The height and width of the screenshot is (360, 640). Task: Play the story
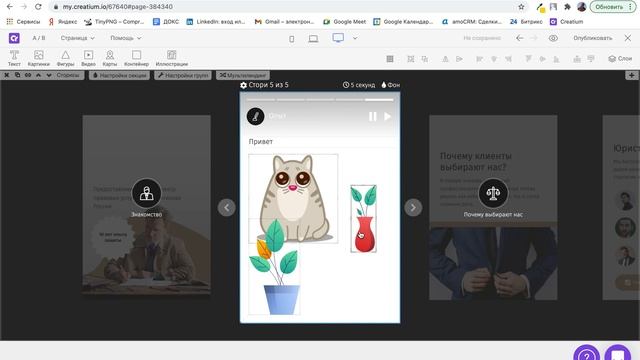click(x=387, y=116)
